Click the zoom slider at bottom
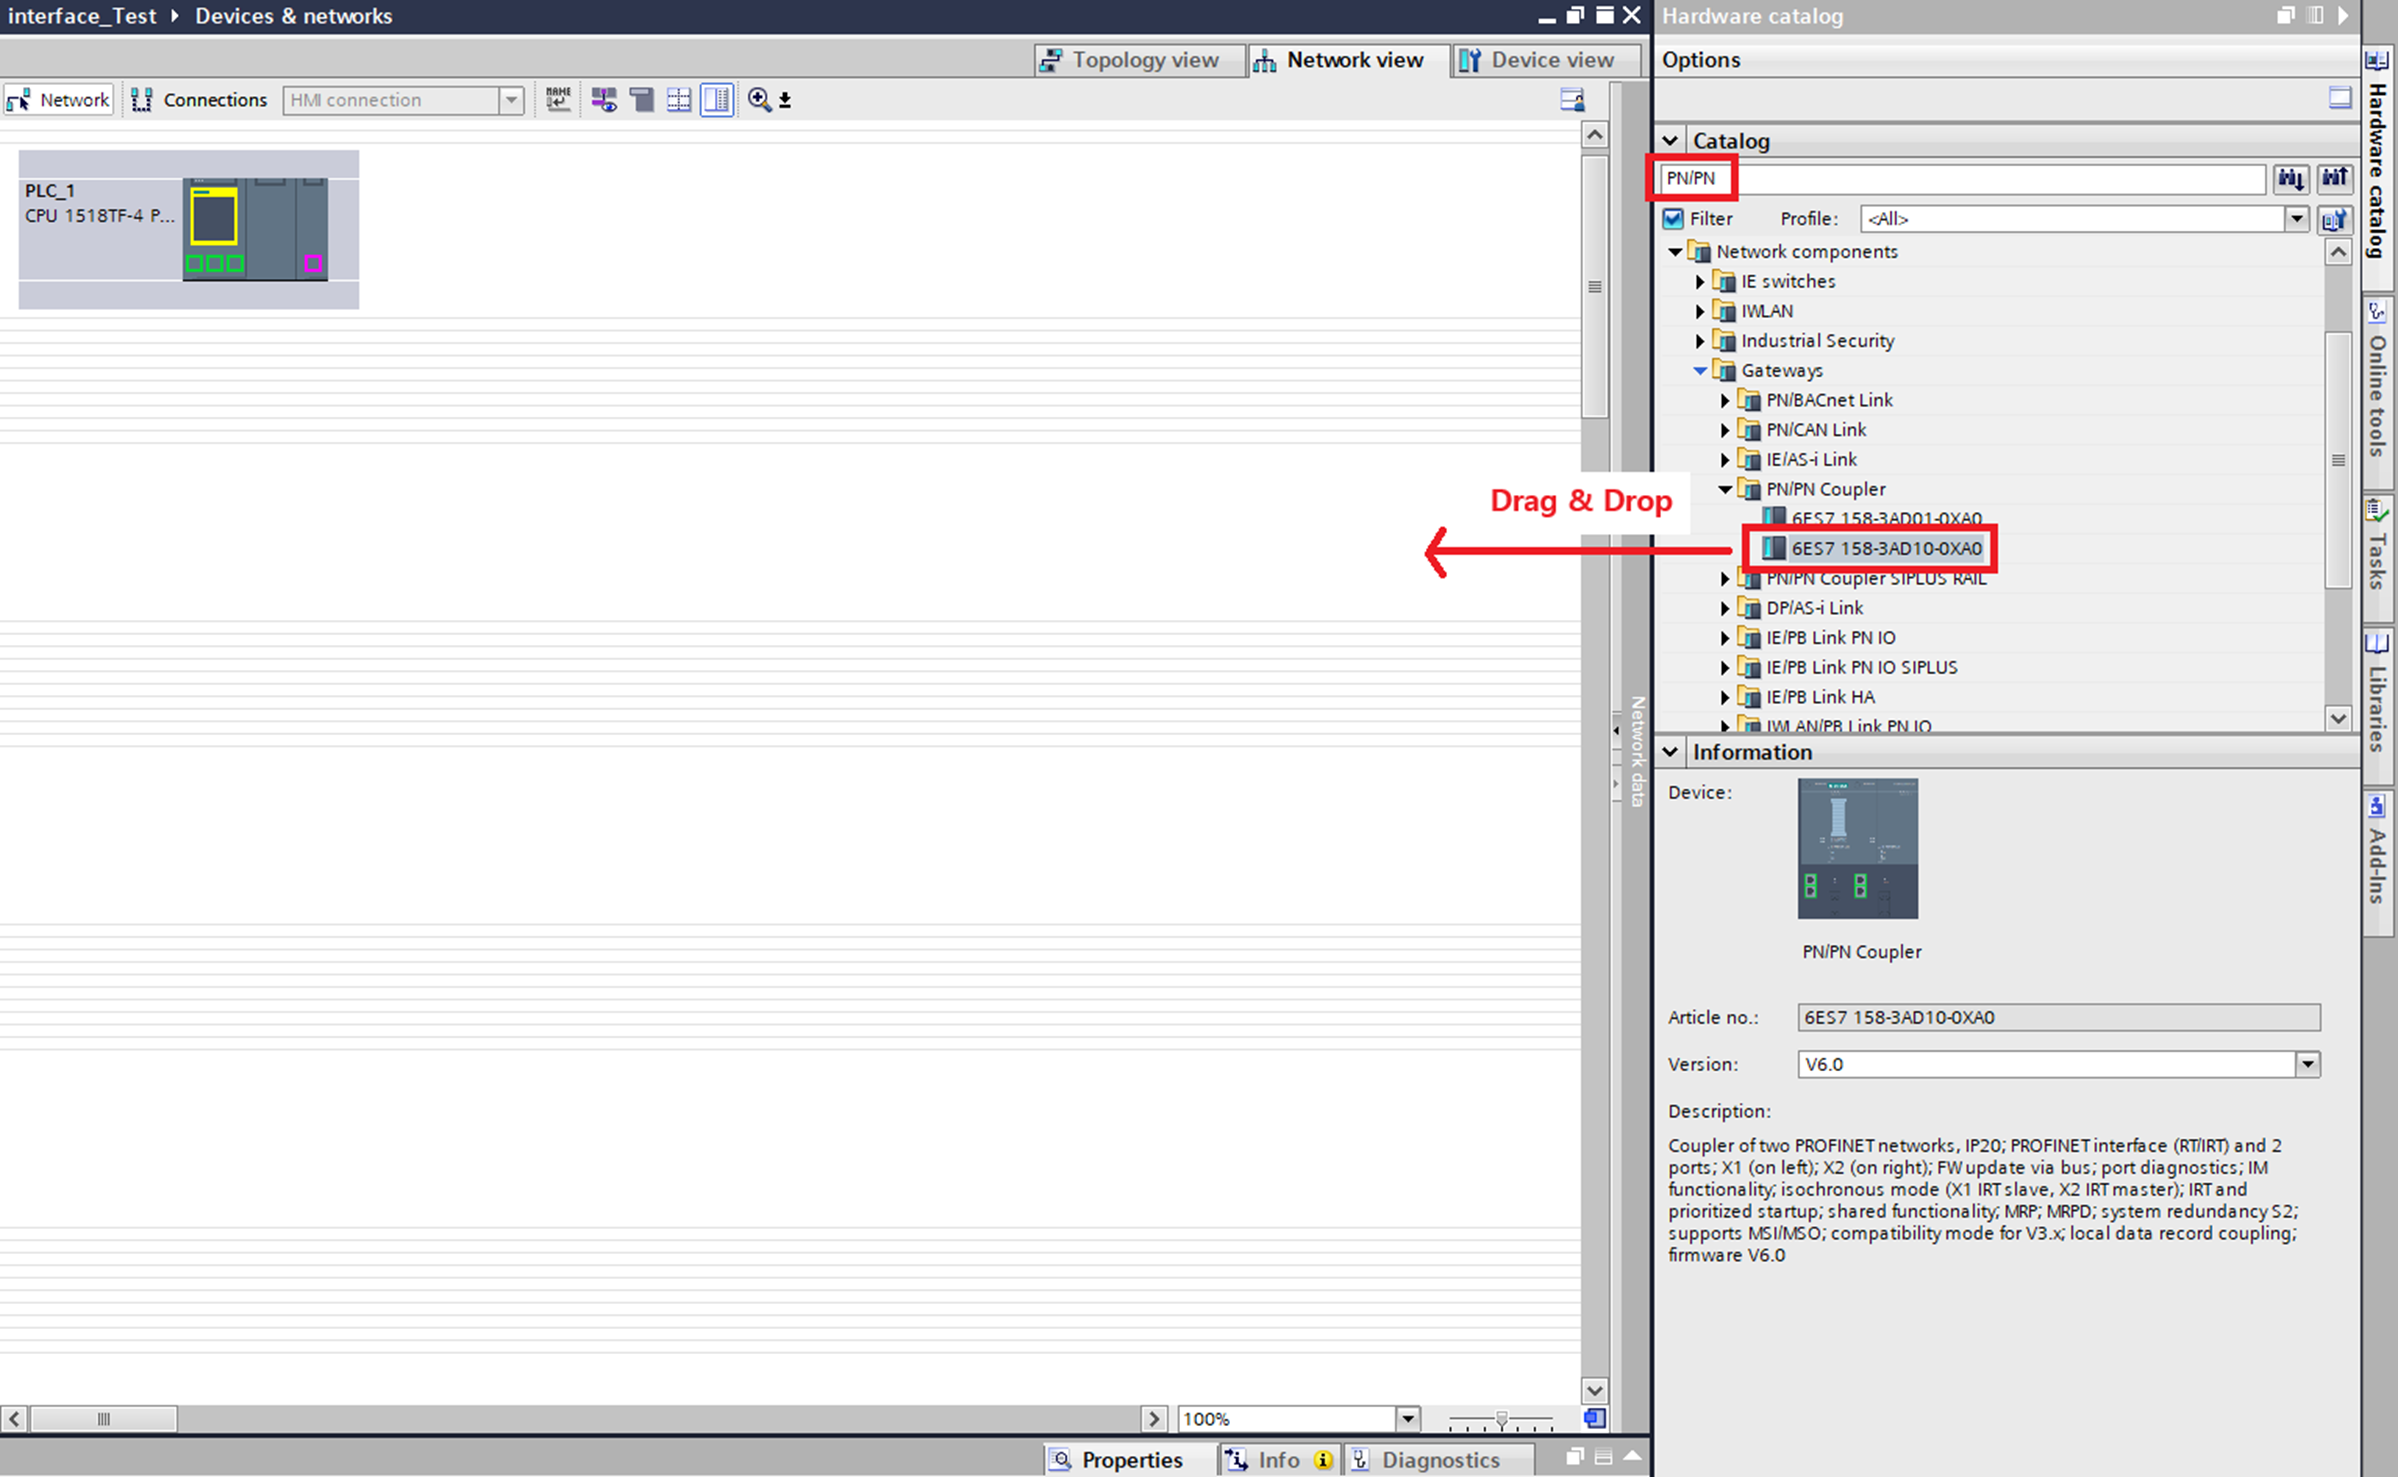 point(1501,1419)
